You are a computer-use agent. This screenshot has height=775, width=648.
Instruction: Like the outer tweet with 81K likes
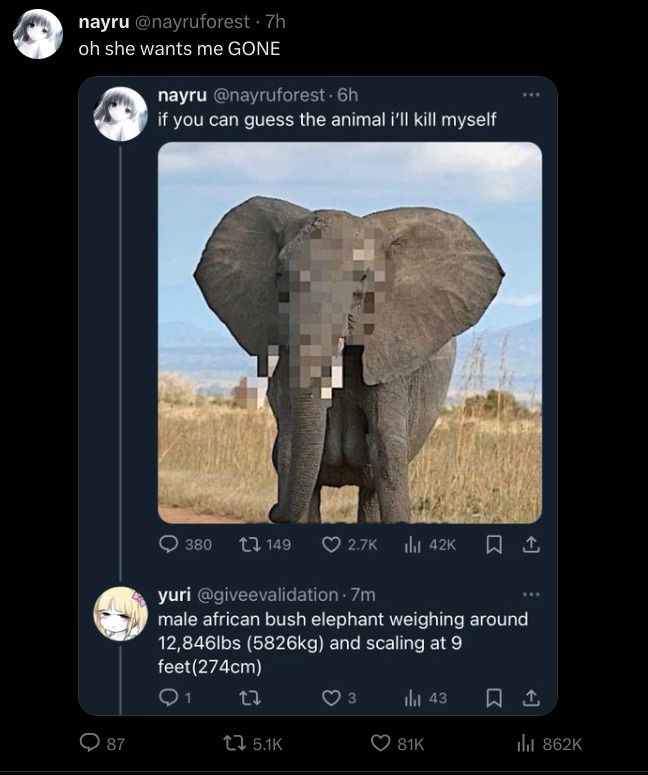pyautogui.click(x=397, y=743)
